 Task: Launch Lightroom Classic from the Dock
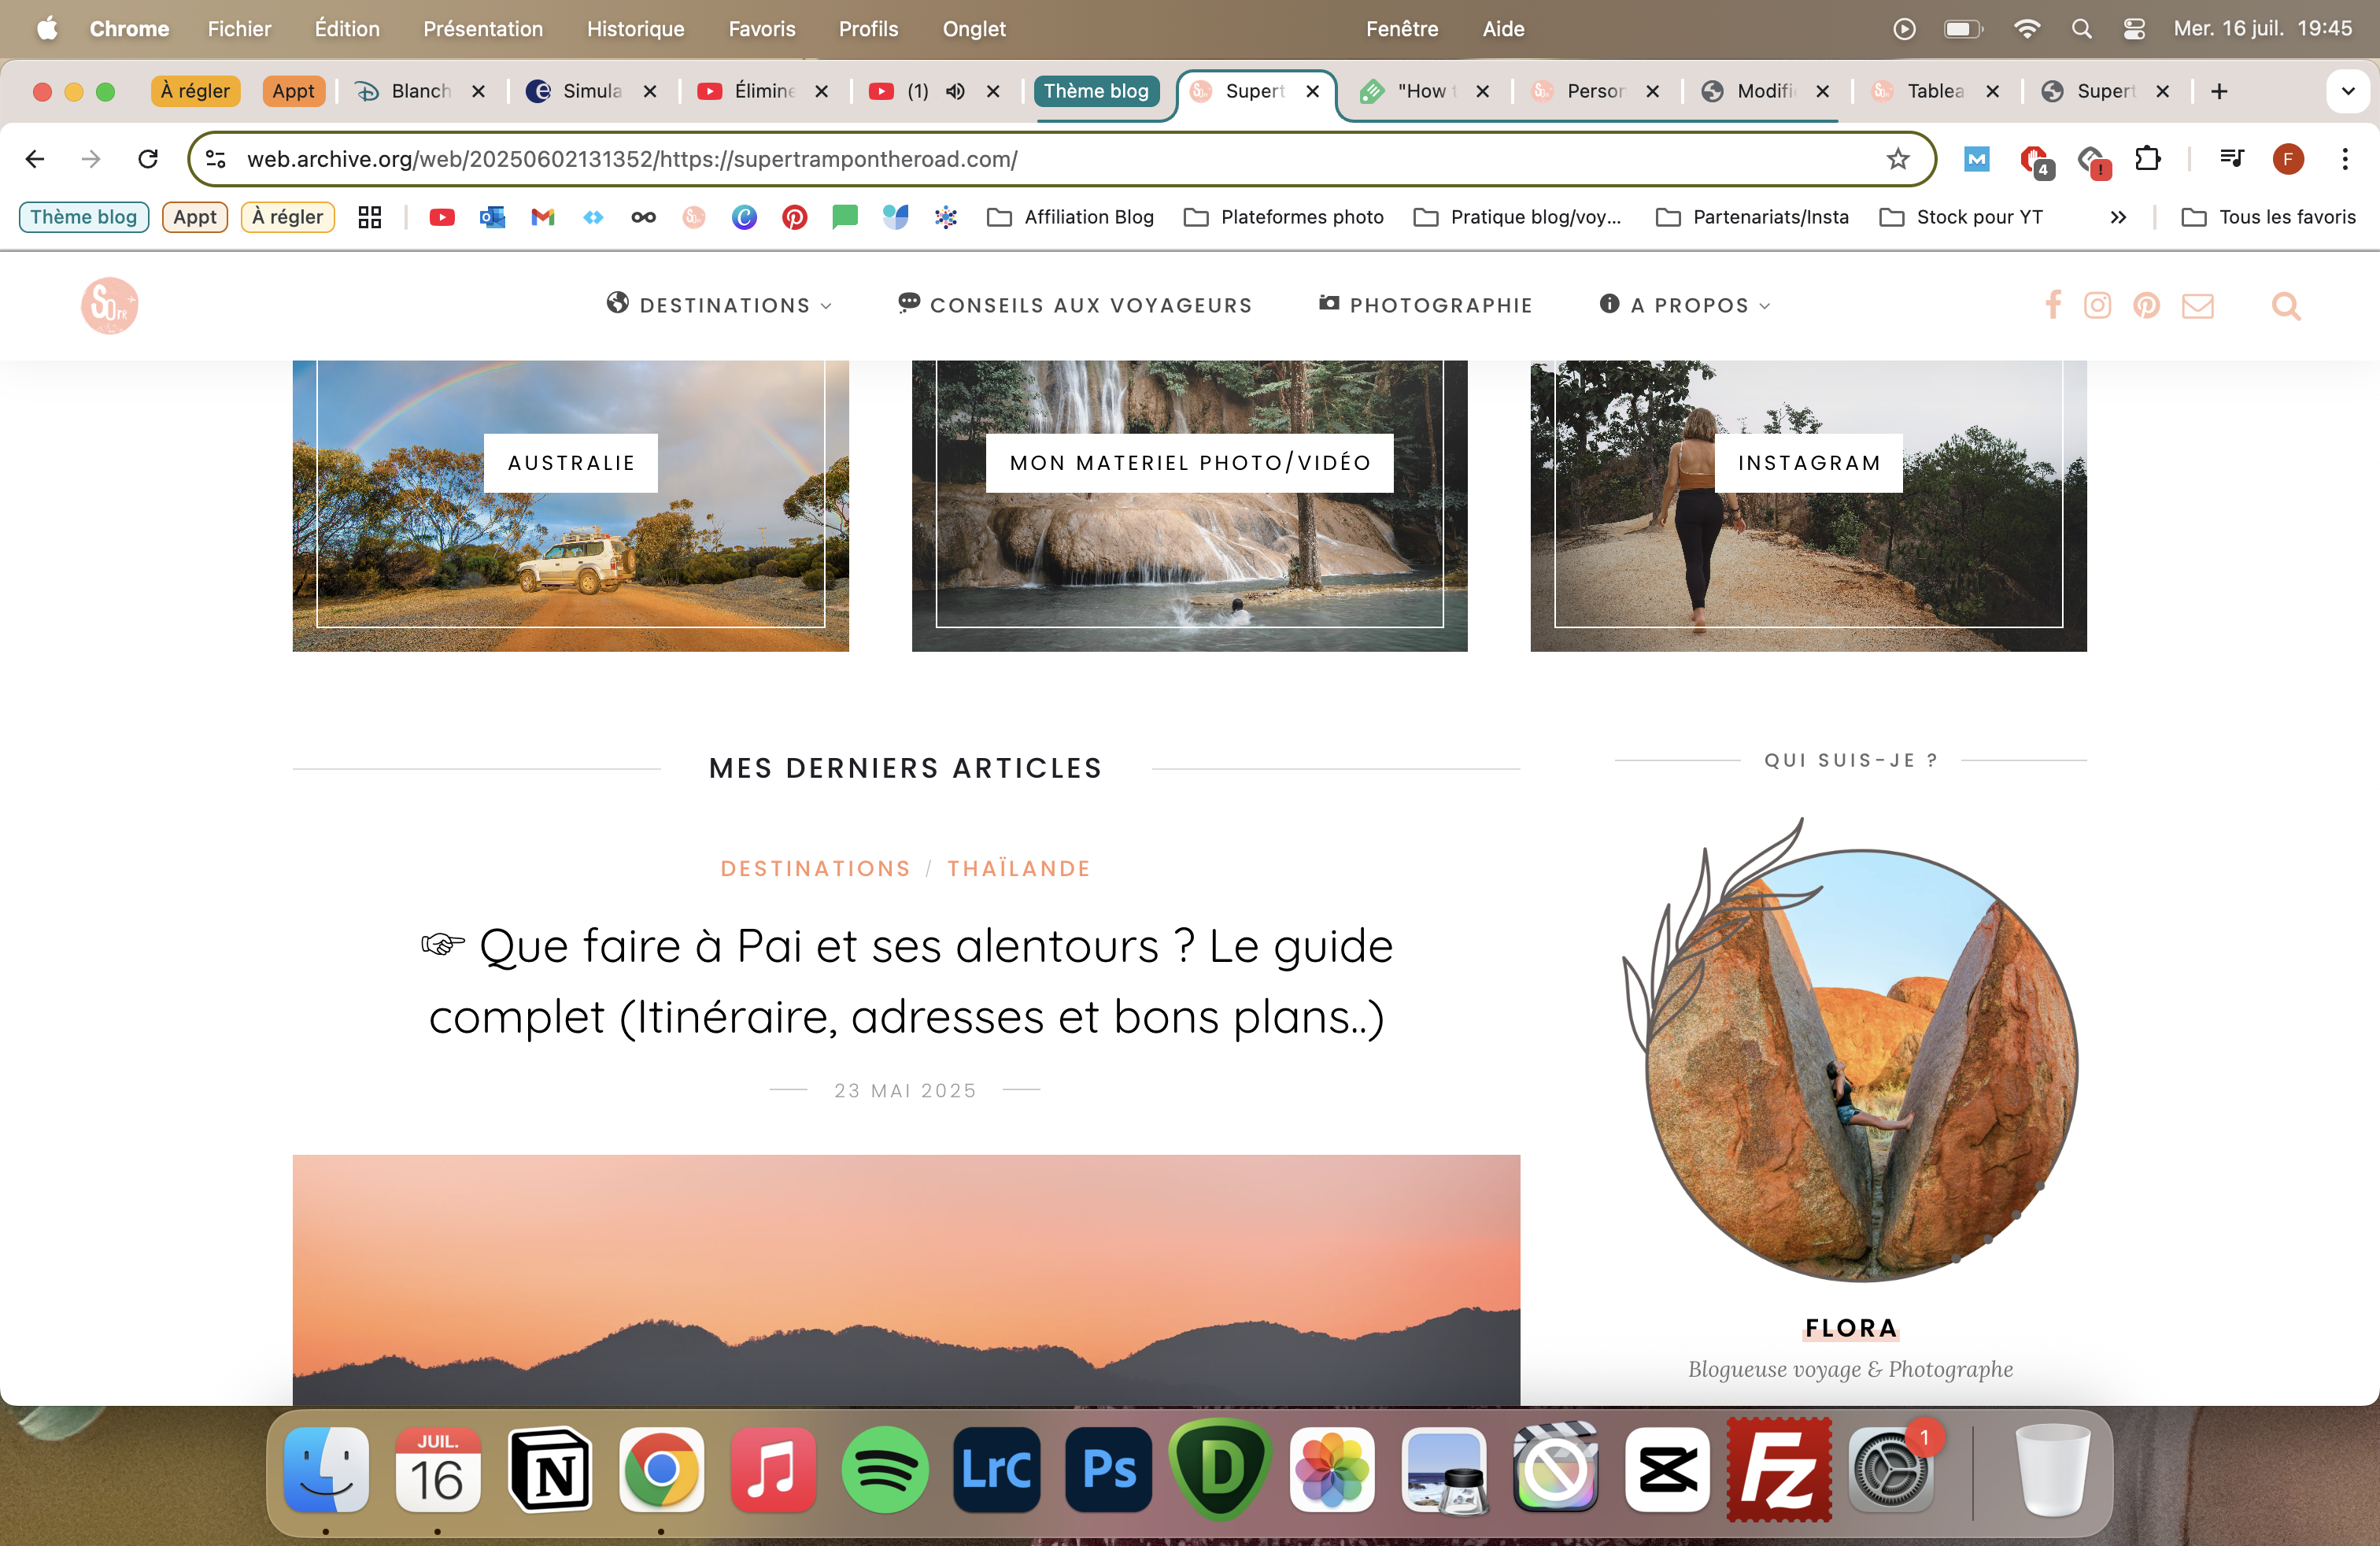[996, 1470]
